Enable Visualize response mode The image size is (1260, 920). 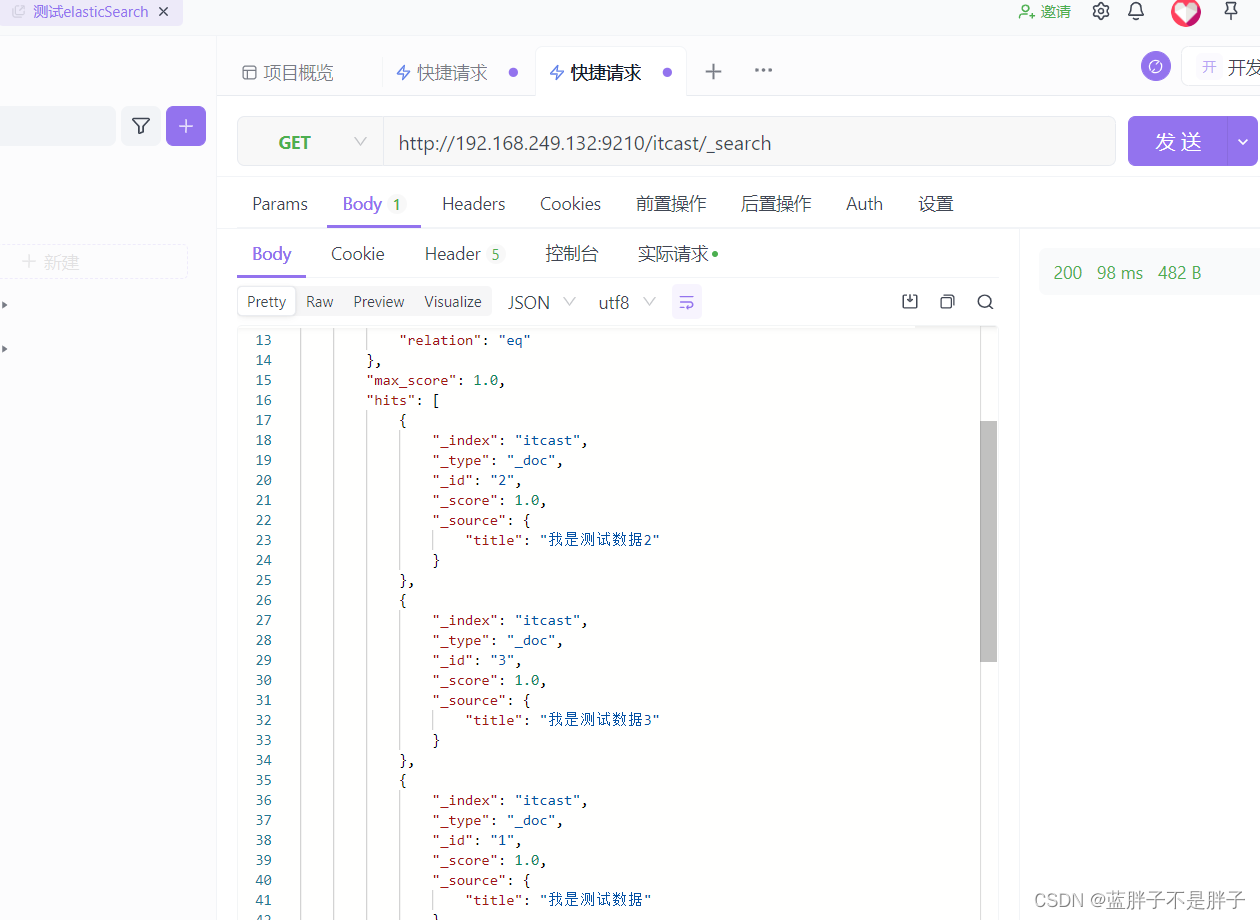point(452,301)
